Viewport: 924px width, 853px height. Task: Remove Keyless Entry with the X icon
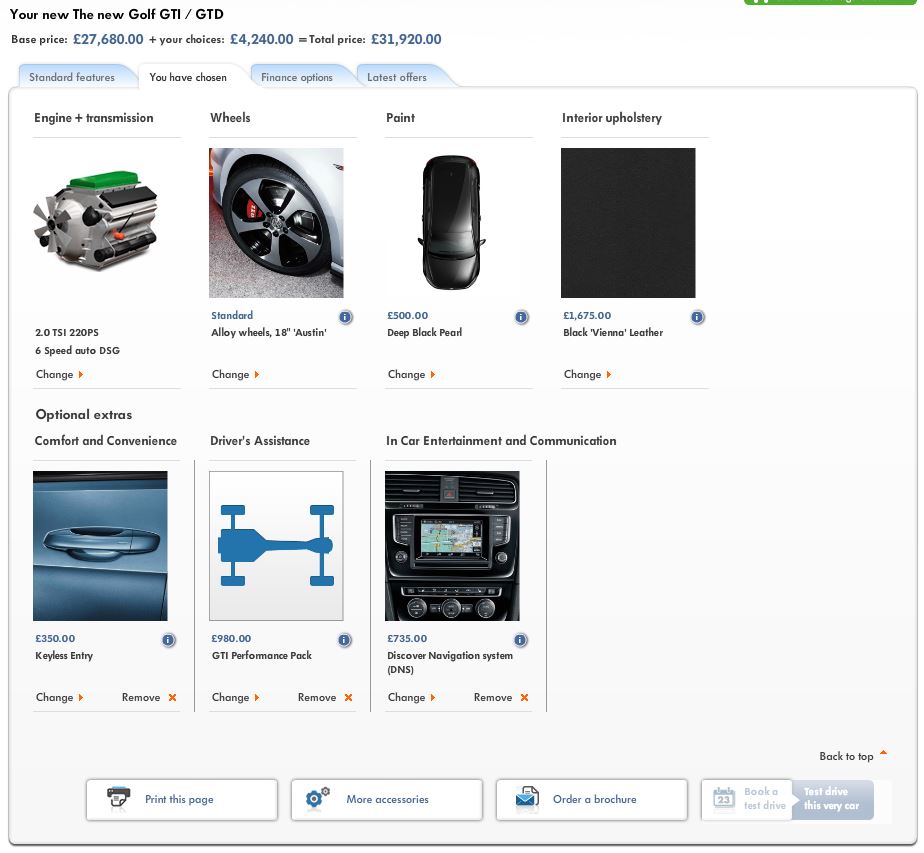point(172,698)
